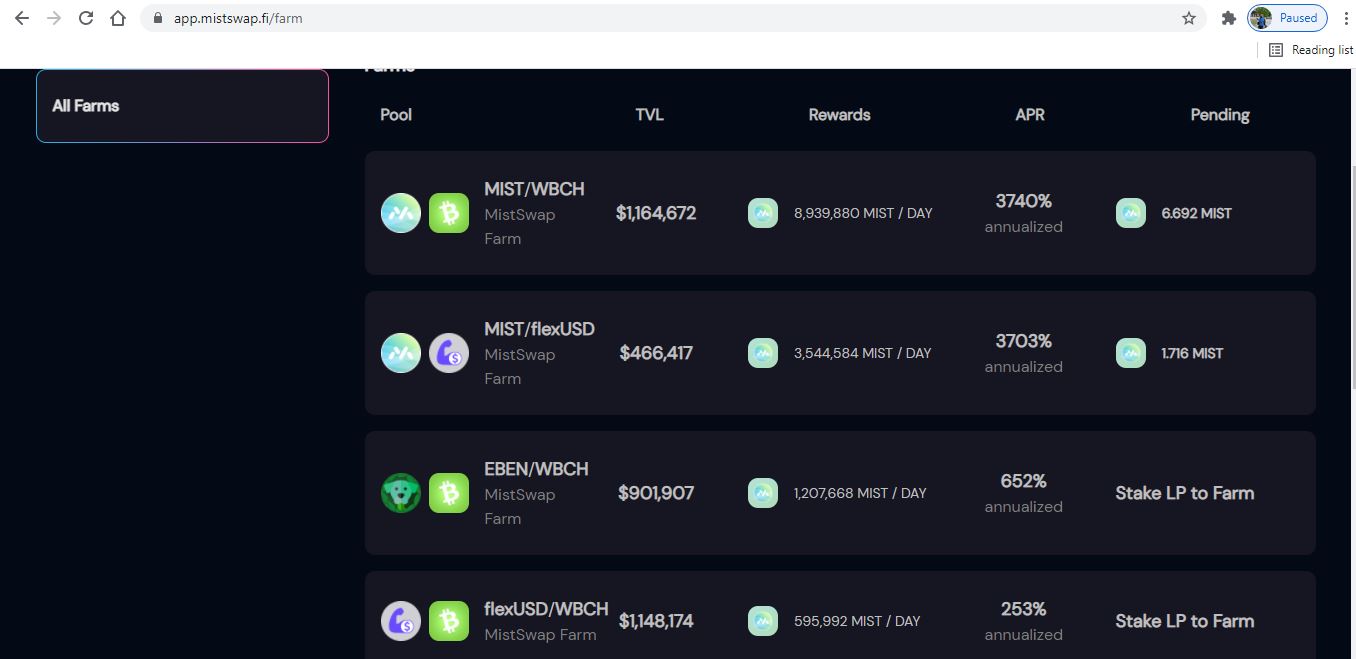Open the MIST/flexUSD pool name
The image size is (1356, 659).
[539, 329]
